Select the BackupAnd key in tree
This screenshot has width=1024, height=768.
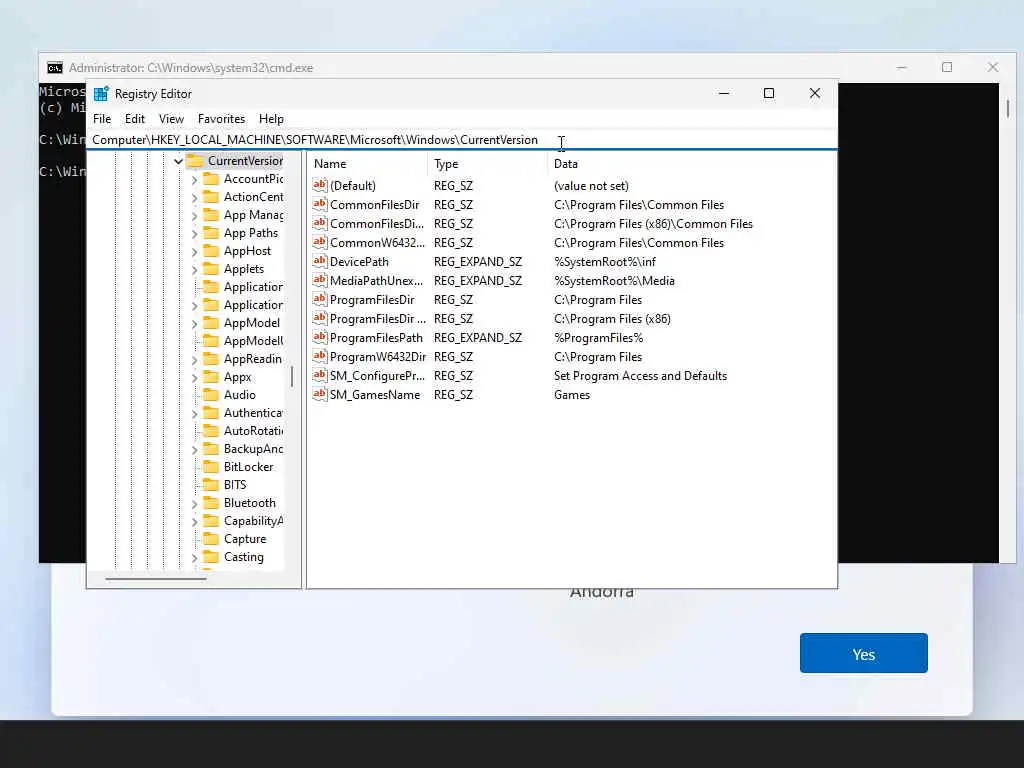253,449
